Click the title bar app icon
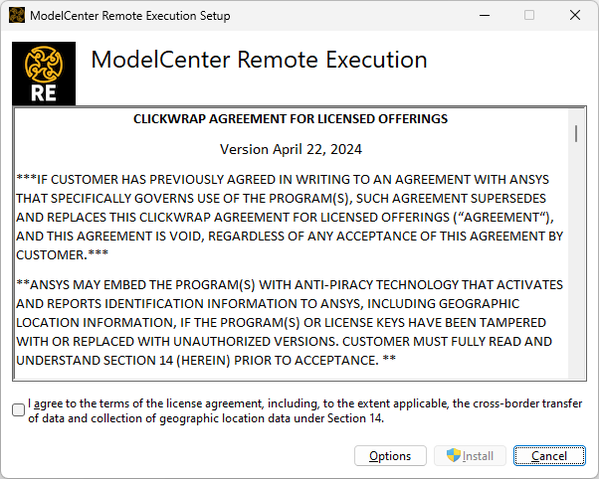Viewport: 599px width, 479px height. [17, 15]
